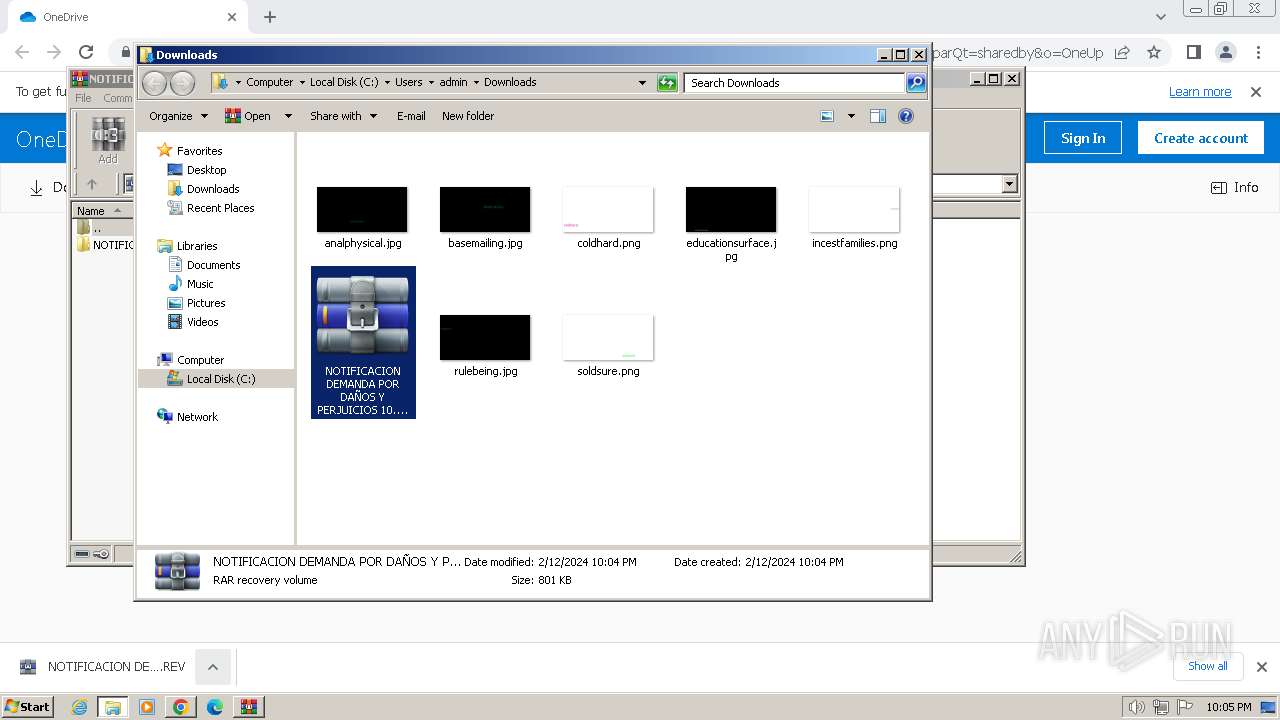This screenshot has width=1280, height=720.
Task: Bookmark this page star icon
Action: [x=1154, y=52]
